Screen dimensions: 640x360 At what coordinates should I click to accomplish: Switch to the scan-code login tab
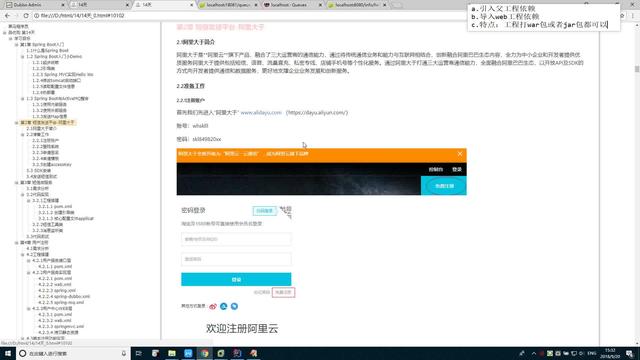point(264,211)
